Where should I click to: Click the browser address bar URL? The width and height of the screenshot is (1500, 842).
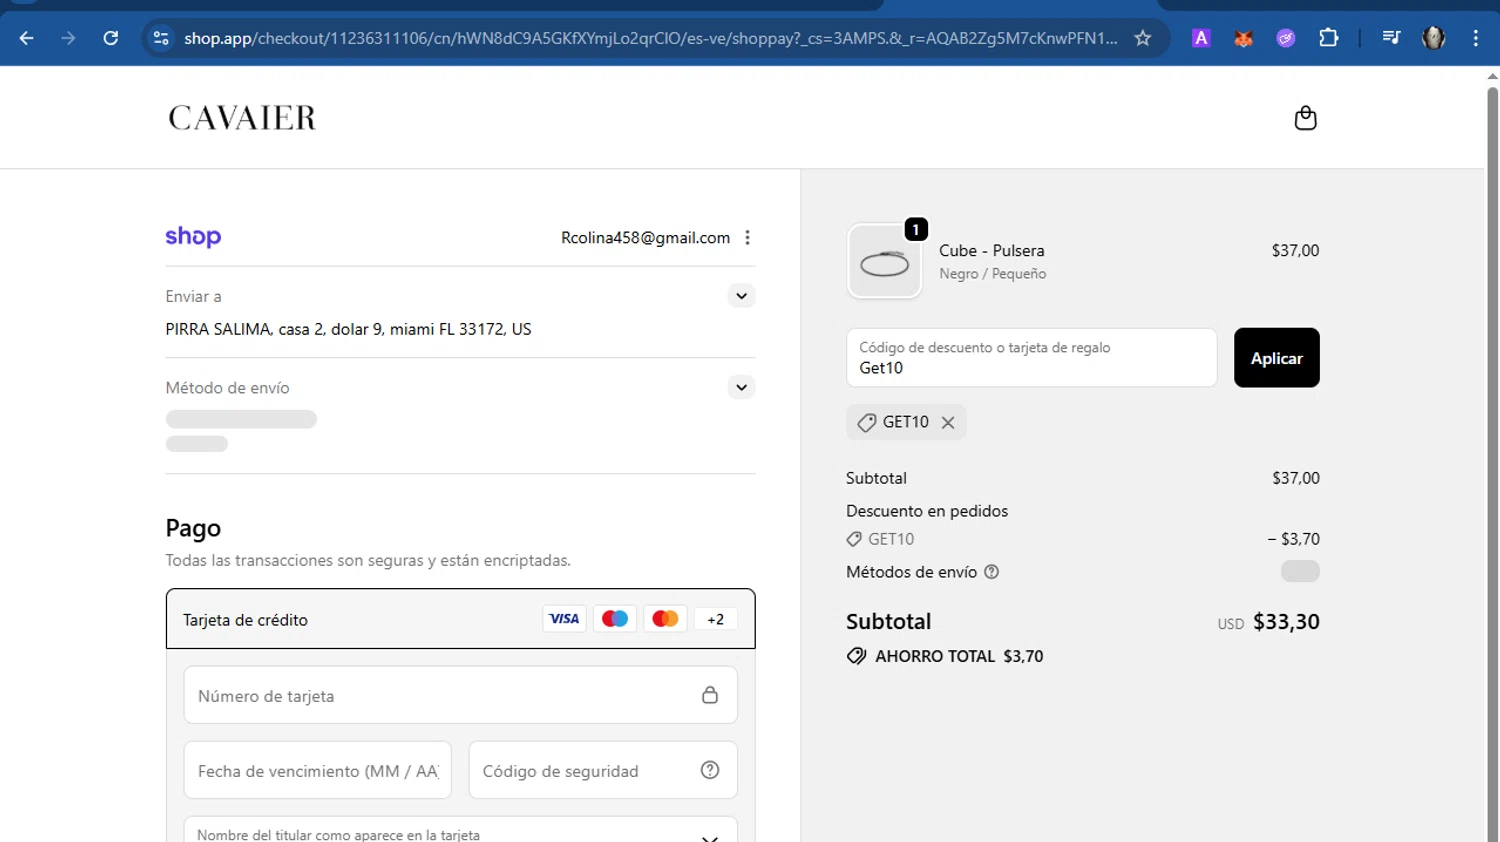(x=650, y=38)
